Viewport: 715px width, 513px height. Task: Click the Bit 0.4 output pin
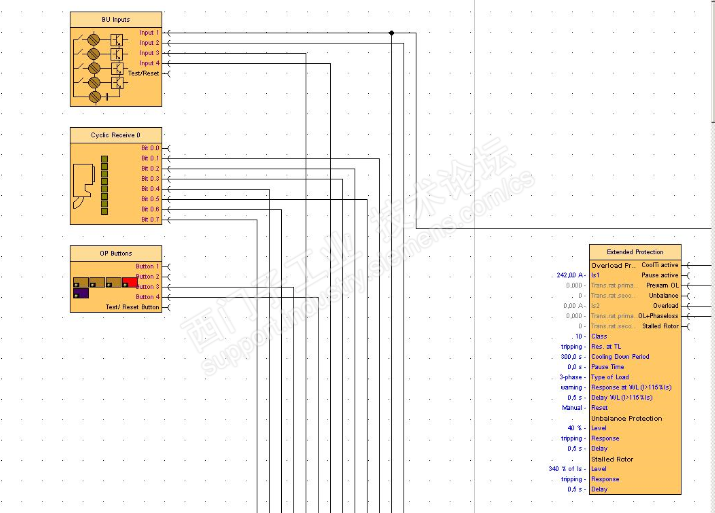[x=166, y=189]
